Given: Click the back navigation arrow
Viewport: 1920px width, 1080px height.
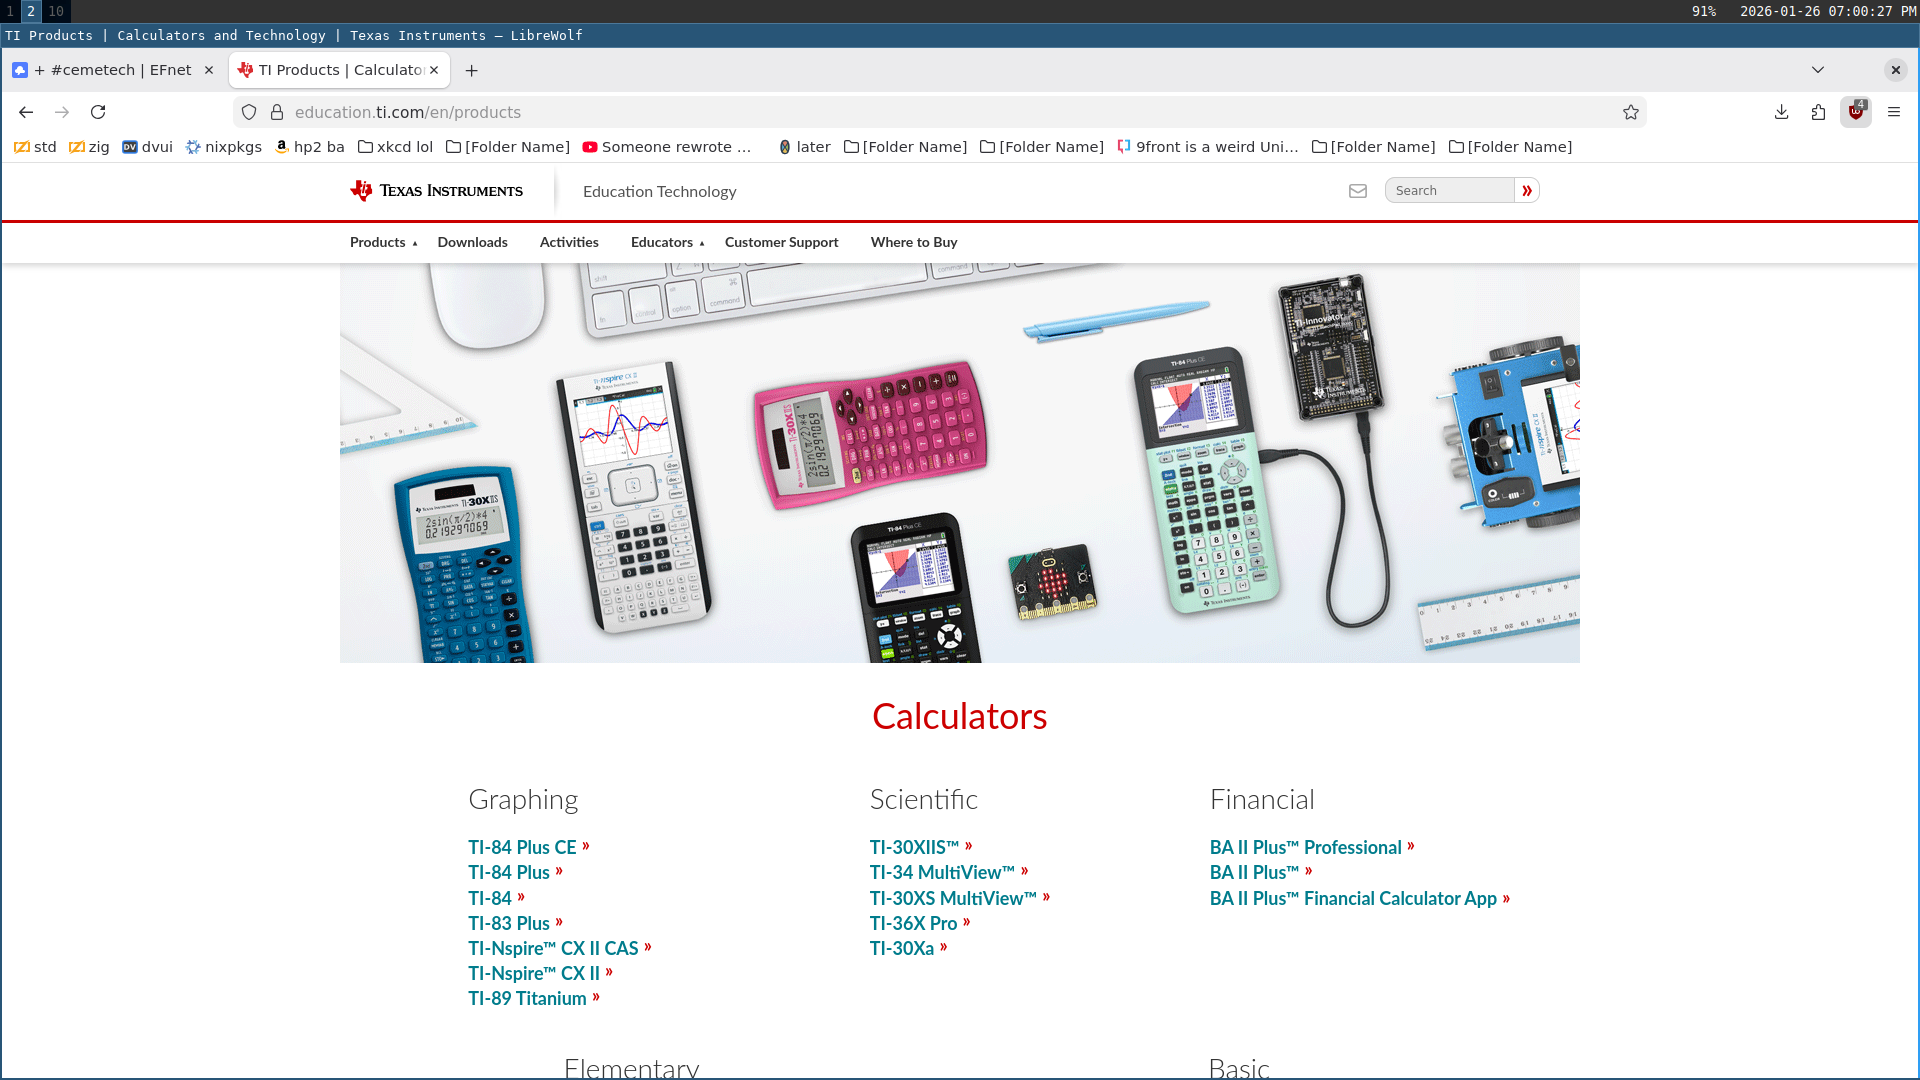Looking at the screenshot, I should [26, 112].
